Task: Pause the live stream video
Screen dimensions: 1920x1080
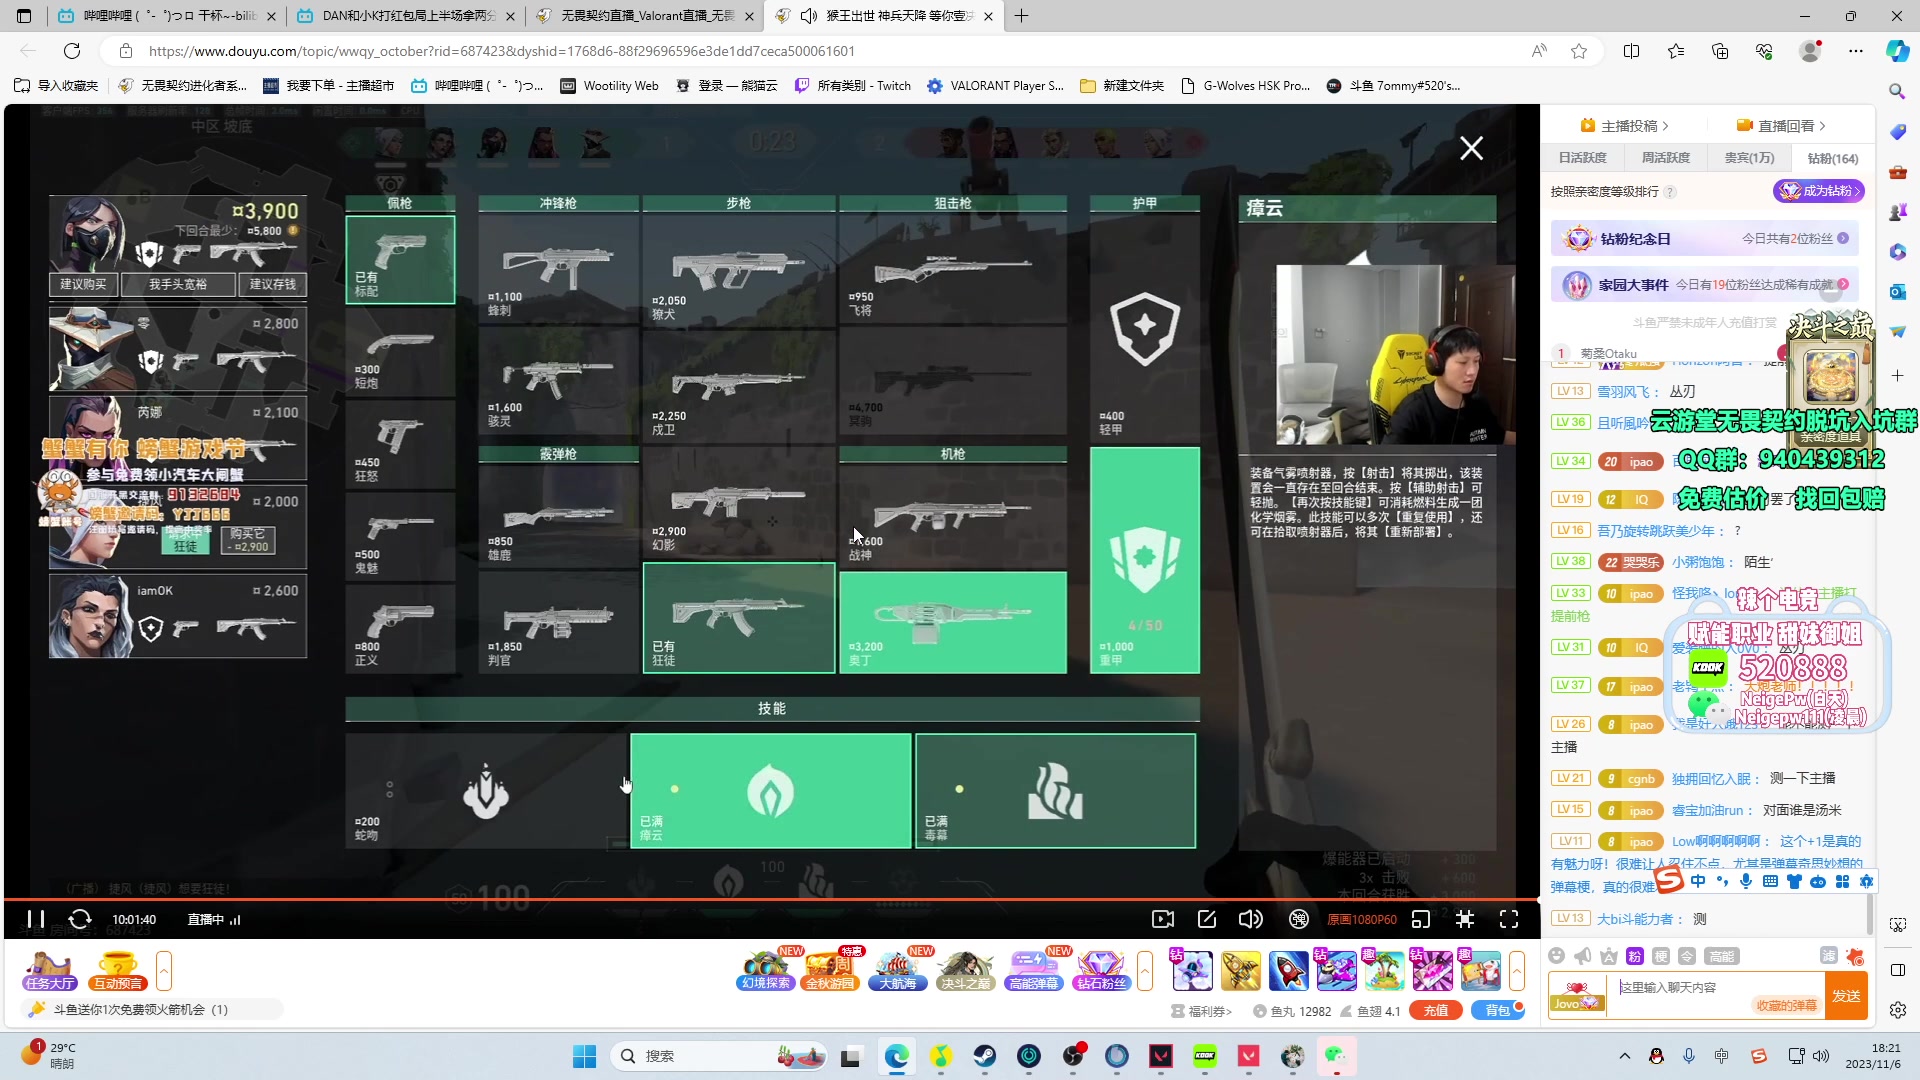Action: point(36,919)
